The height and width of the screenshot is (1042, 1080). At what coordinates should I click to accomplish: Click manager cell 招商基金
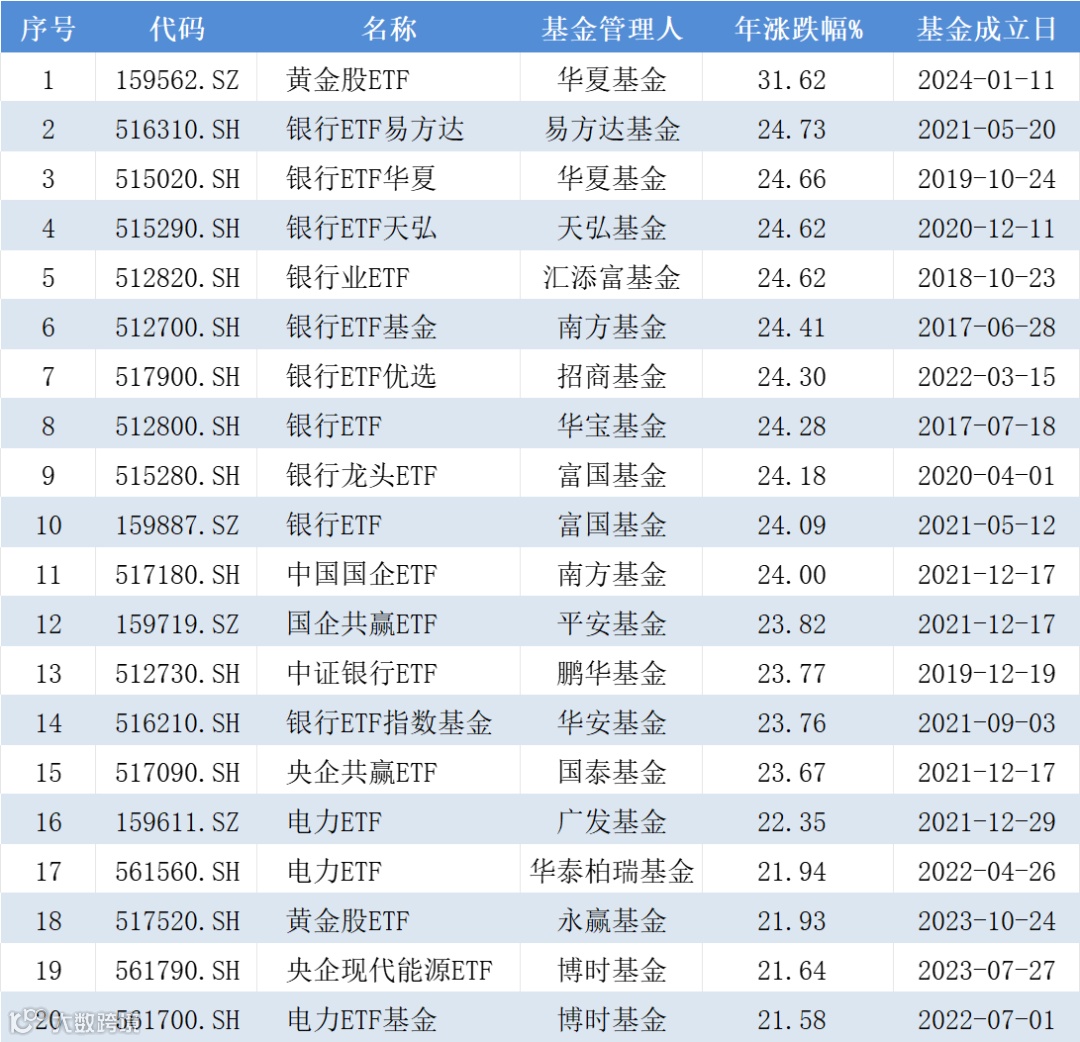[x=612, y=377]
